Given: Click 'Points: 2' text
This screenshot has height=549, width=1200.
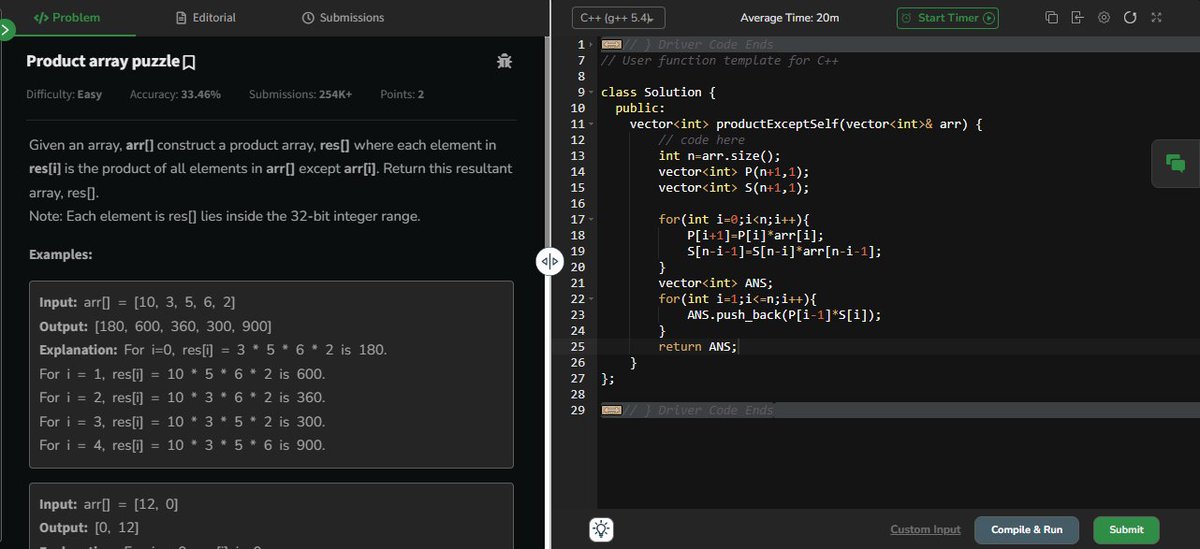Looking at the screenshot, I should (402, 94).
